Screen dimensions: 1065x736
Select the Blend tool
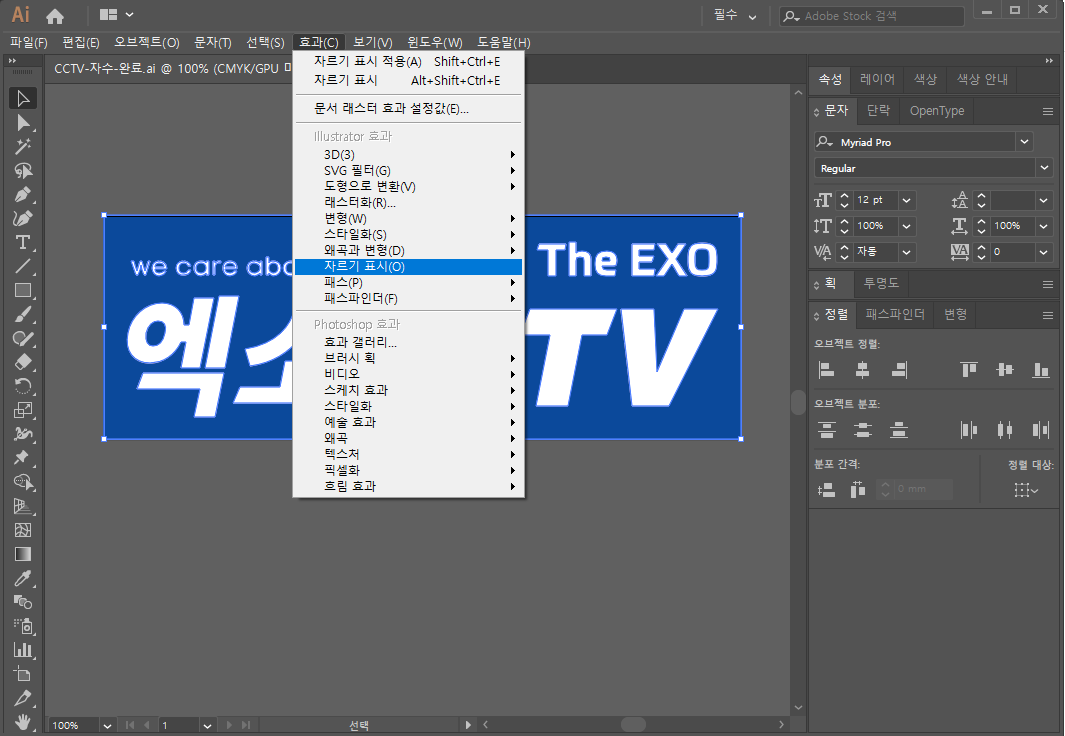click(x=22, y=602)
